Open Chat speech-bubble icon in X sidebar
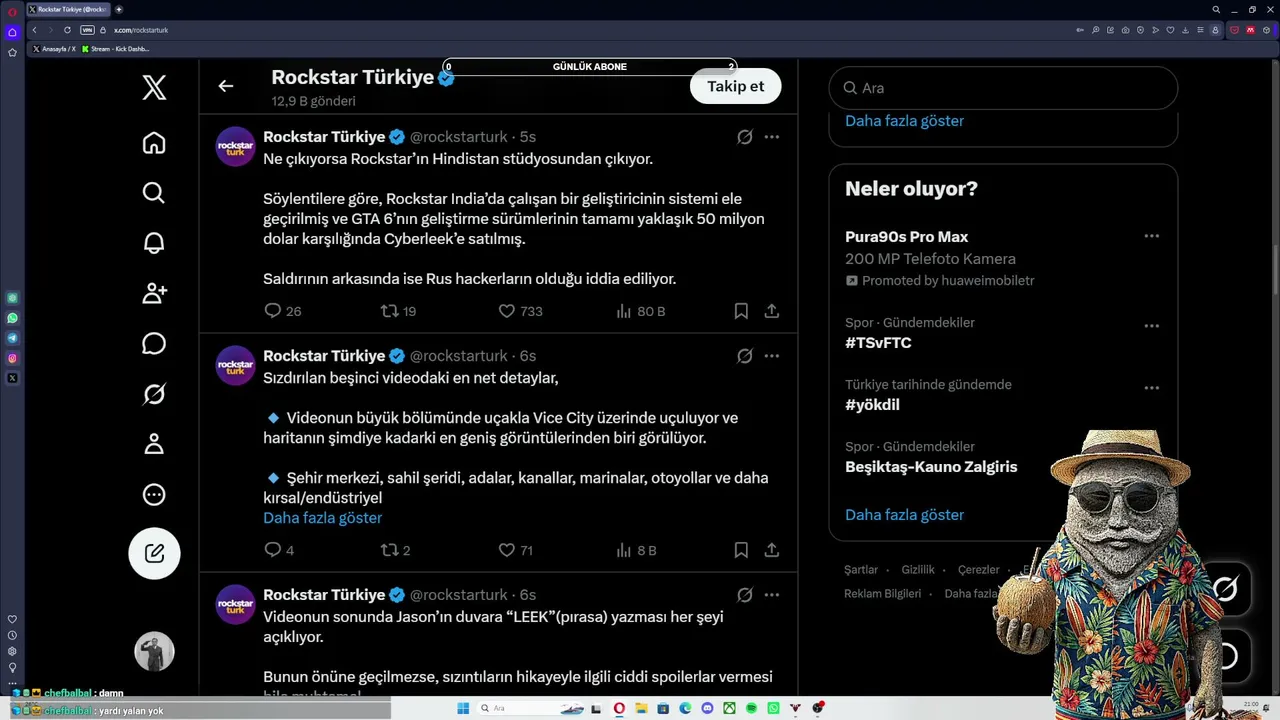1280x720 pixels. (154, 344)
